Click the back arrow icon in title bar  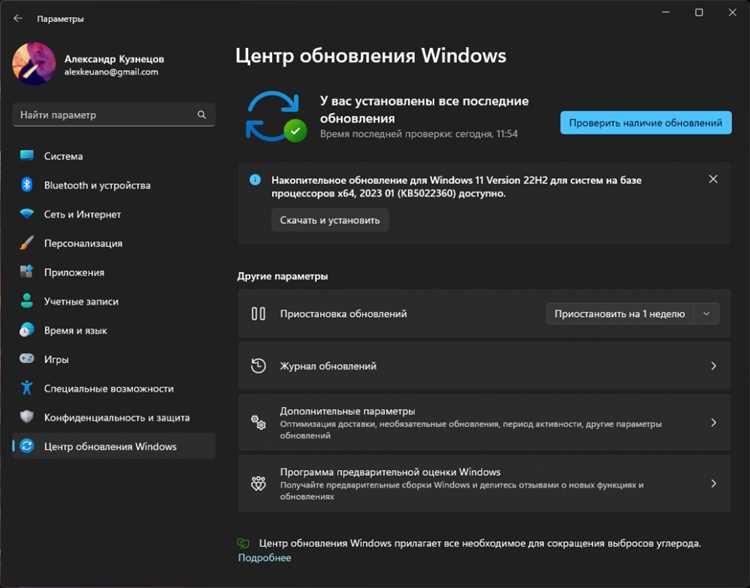(x=18, y=18)
